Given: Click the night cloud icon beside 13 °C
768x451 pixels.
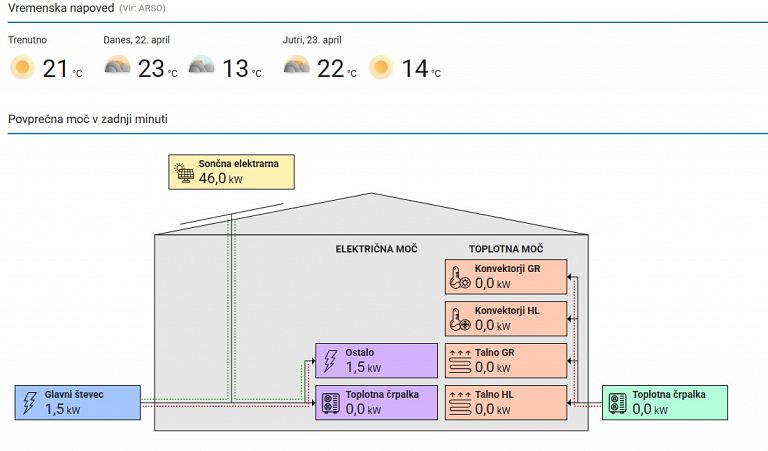Looking at the screenshot, I should point(201,68).
